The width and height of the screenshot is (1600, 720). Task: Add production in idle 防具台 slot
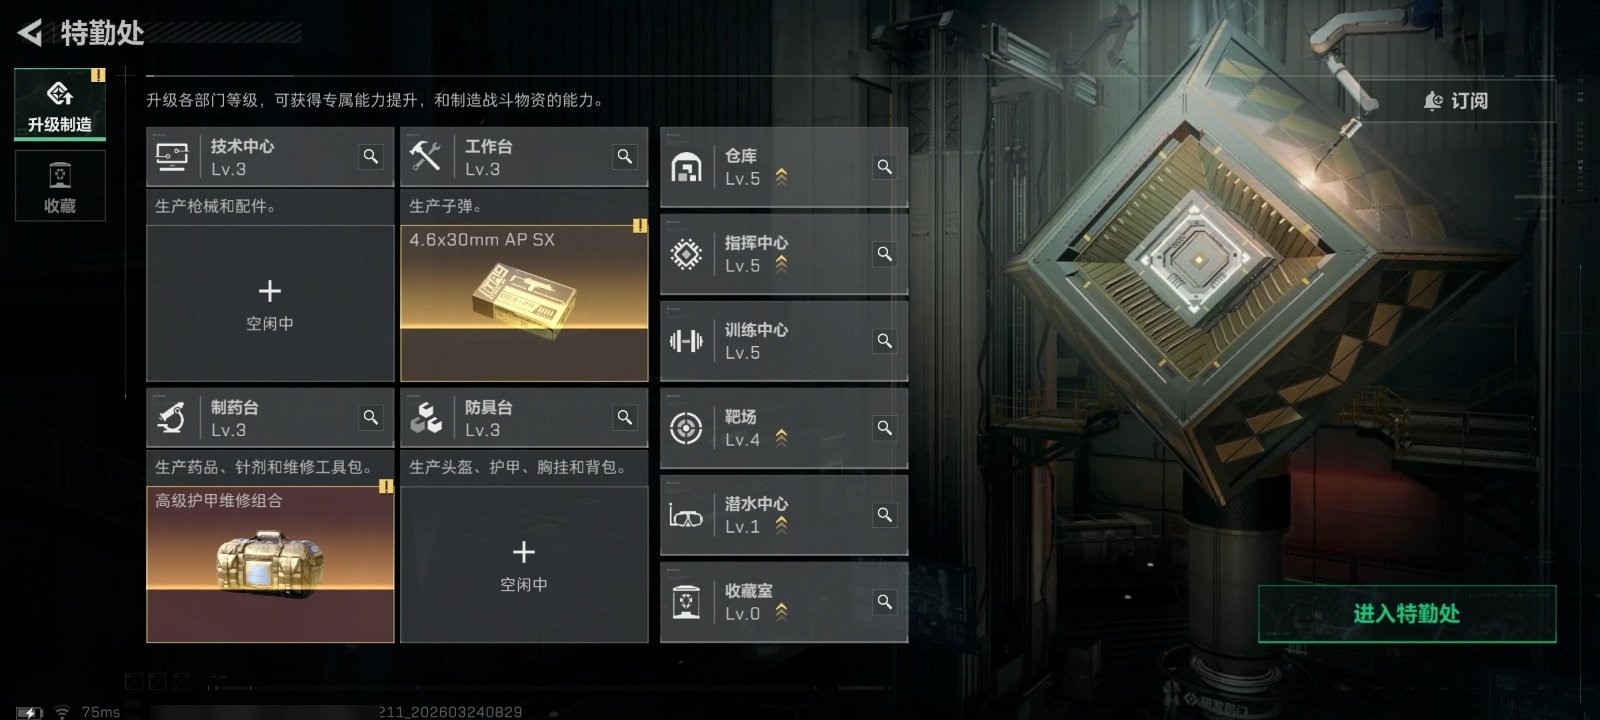(524, 564)
